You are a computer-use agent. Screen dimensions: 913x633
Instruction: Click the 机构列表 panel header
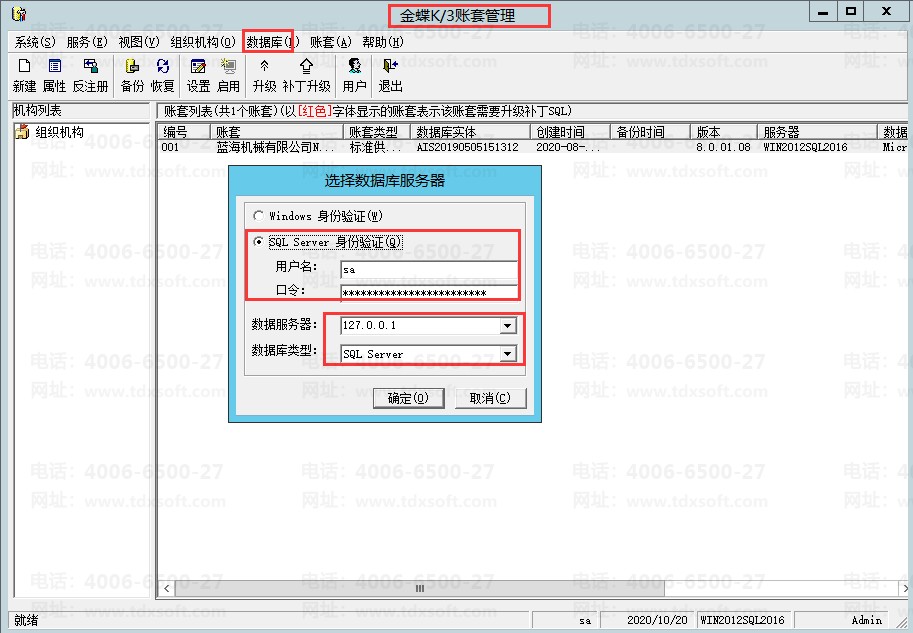[81, 111]
